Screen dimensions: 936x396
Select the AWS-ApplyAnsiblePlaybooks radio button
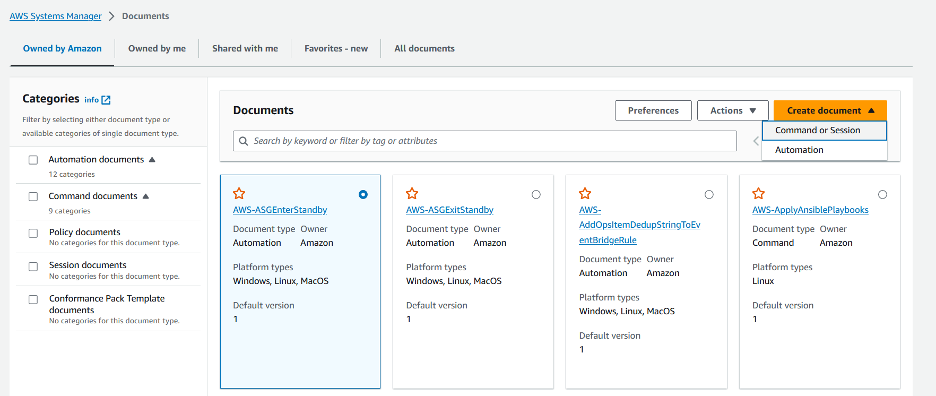[883, 195]
